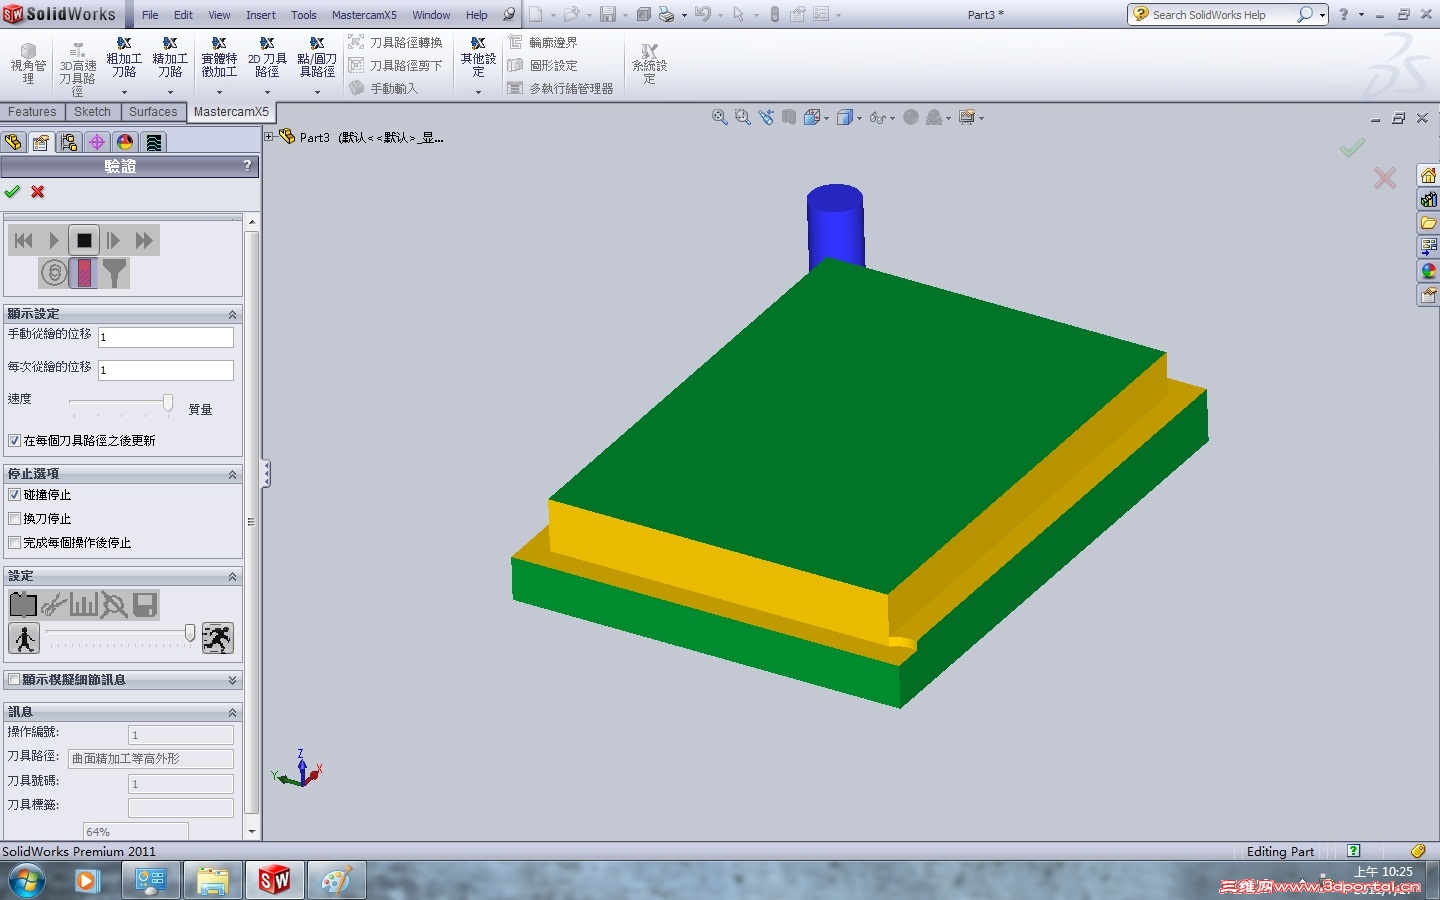This screenshot has height=900, width=1440.
Task: Enable the 顯示模擬細節訊息 checkbox
Action: click(x=14, y=679)
